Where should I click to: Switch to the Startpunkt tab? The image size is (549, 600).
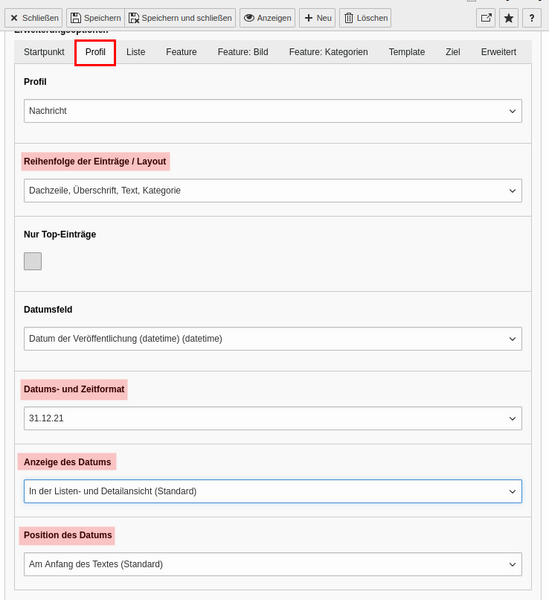click(44, 52)
